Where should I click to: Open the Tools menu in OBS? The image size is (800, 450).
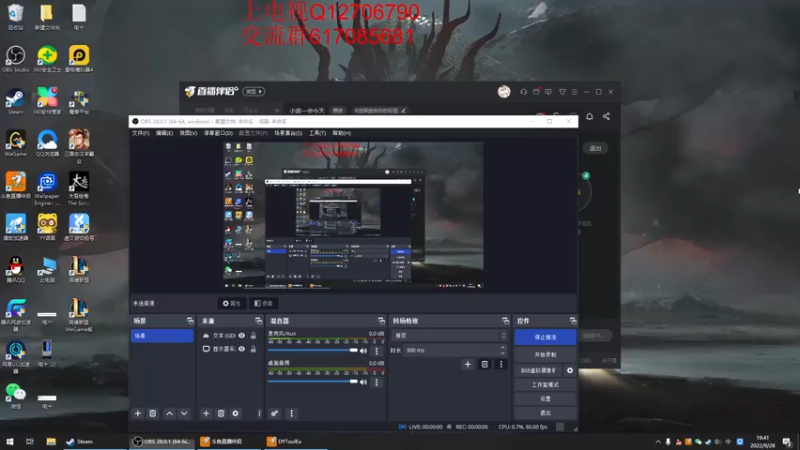[317, 133]
